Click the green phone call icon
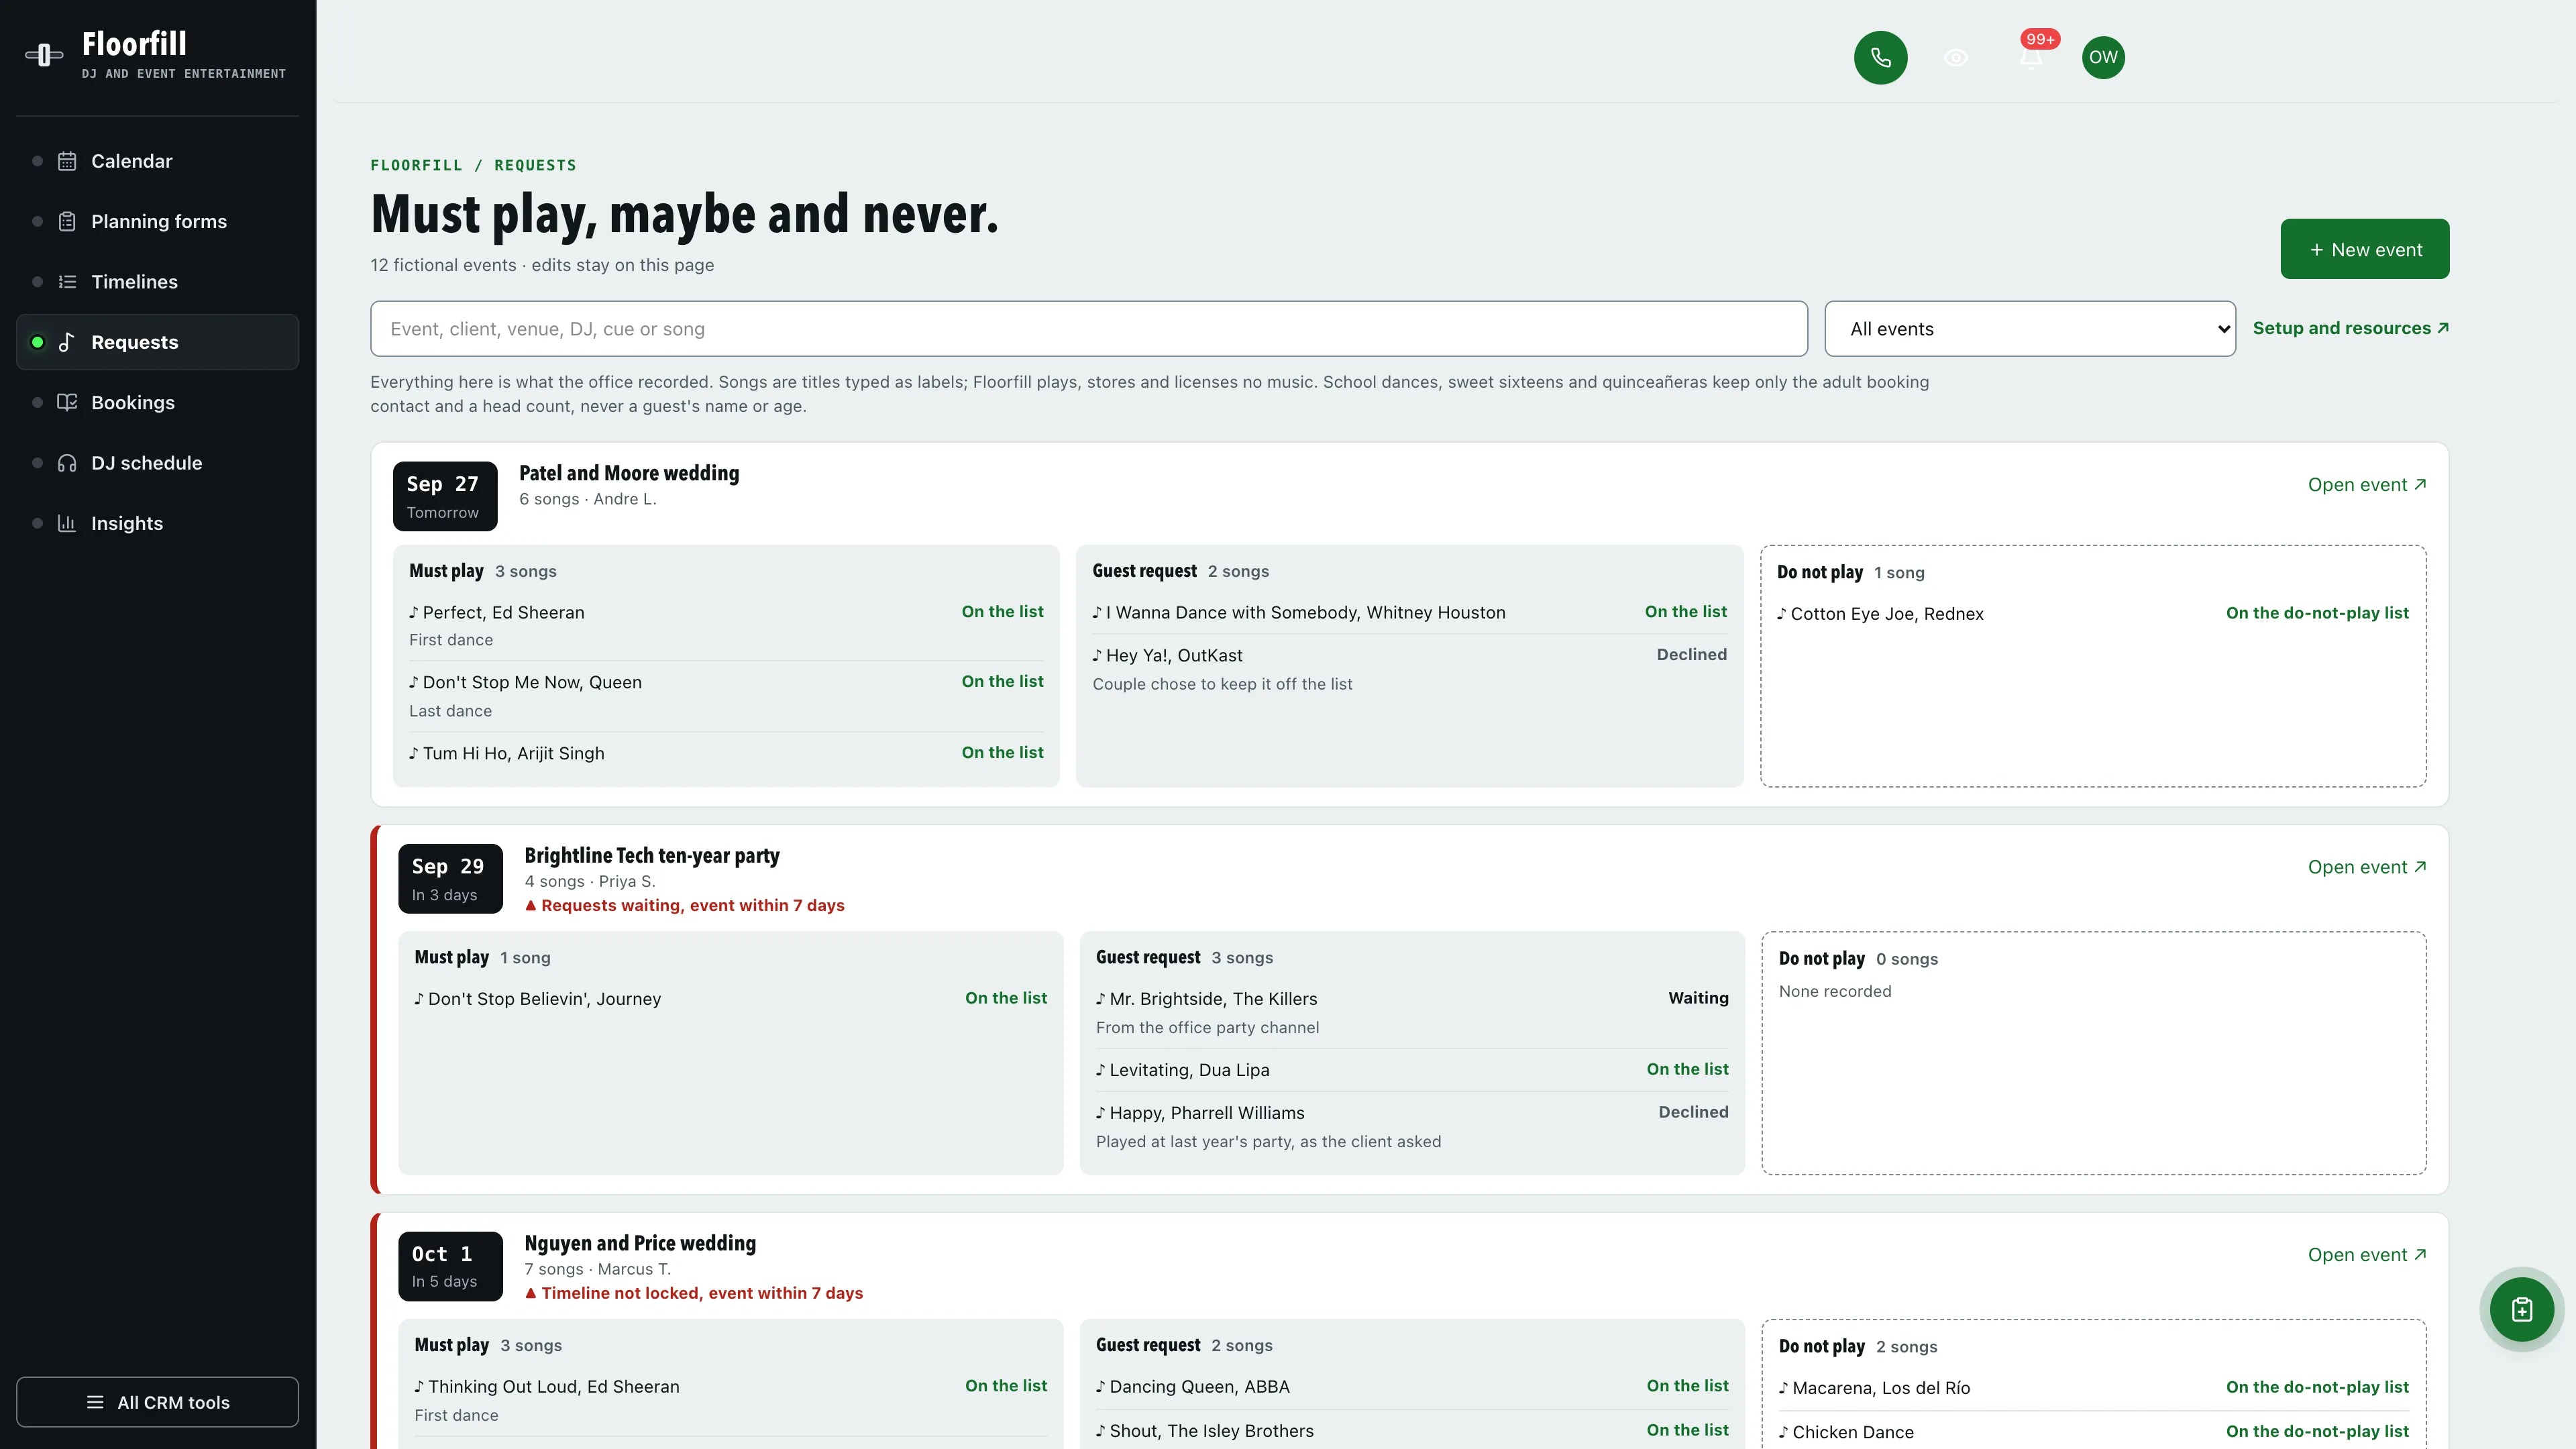This screenshot has height=1449, width=2576. [x=1880, y=57]
